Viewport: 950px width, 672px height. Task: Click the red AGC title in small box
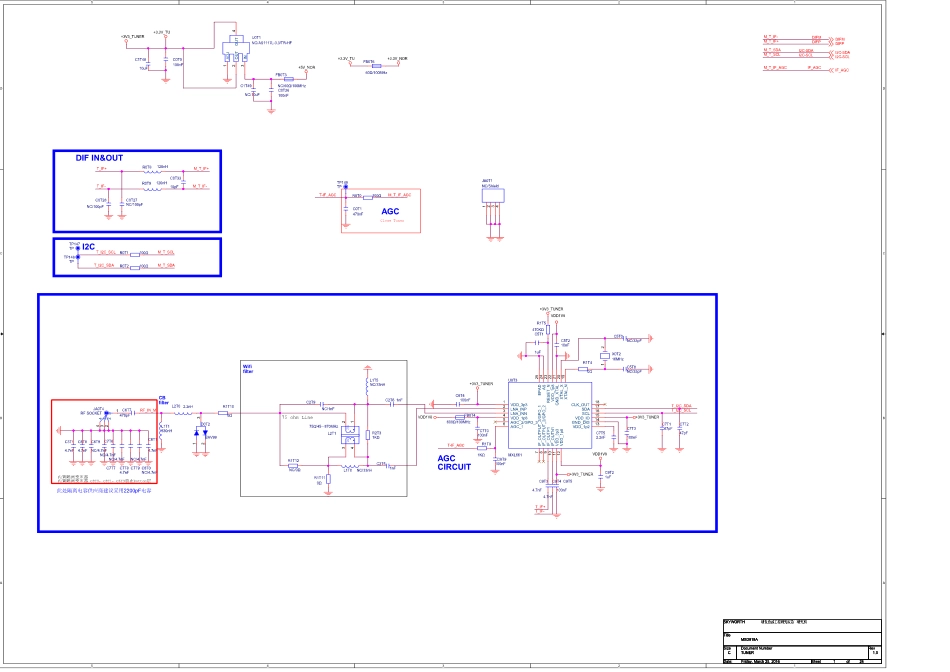tap(390, 211)
